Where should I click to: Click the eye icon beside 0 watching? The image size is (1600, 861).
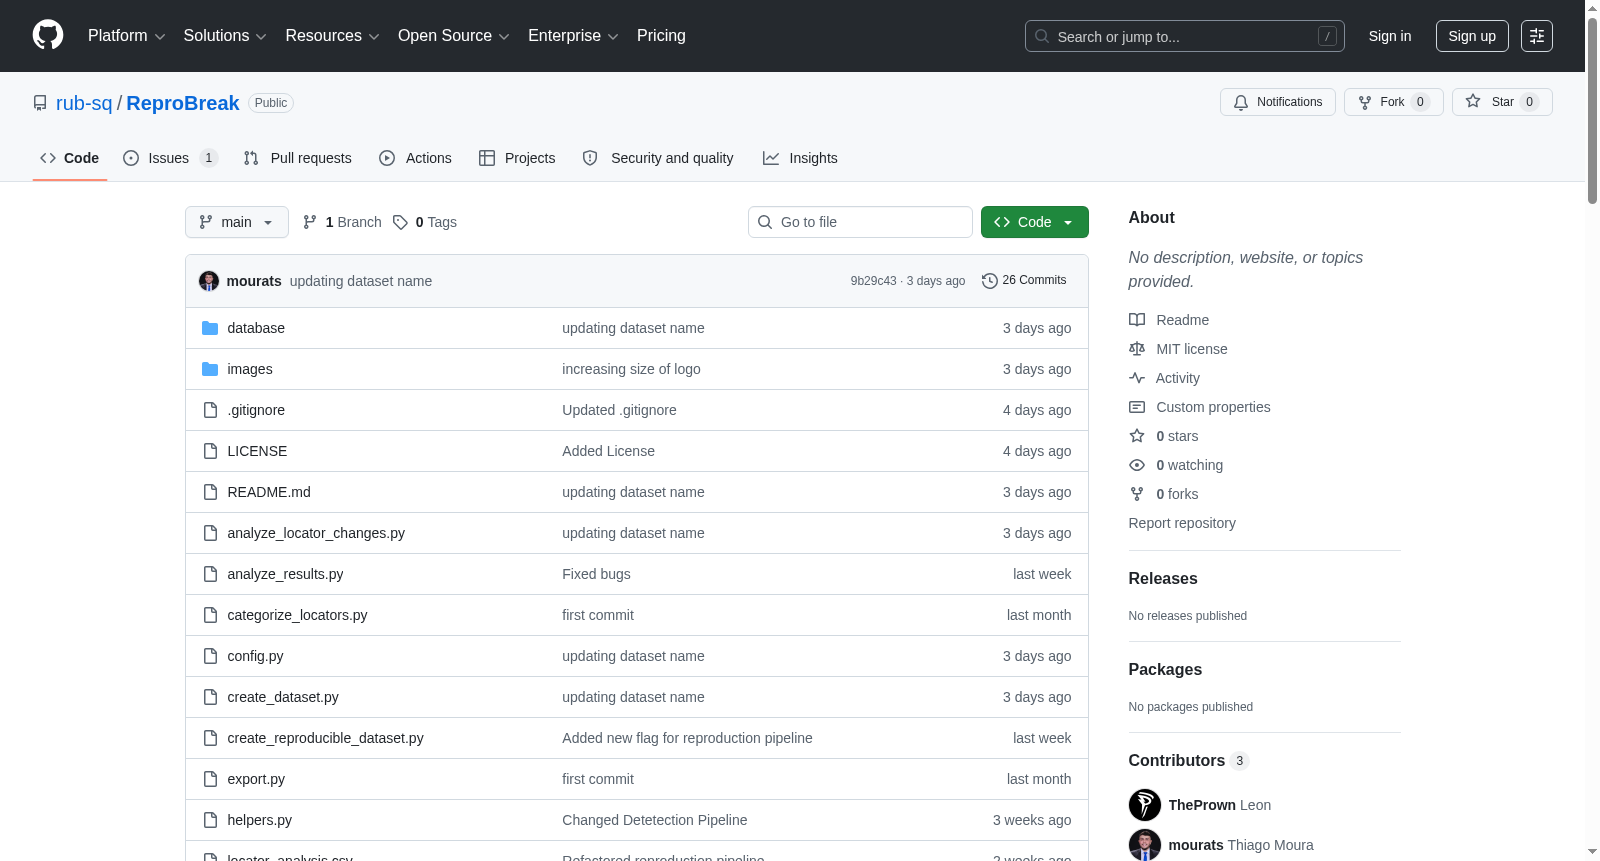tap(1137, 465)
